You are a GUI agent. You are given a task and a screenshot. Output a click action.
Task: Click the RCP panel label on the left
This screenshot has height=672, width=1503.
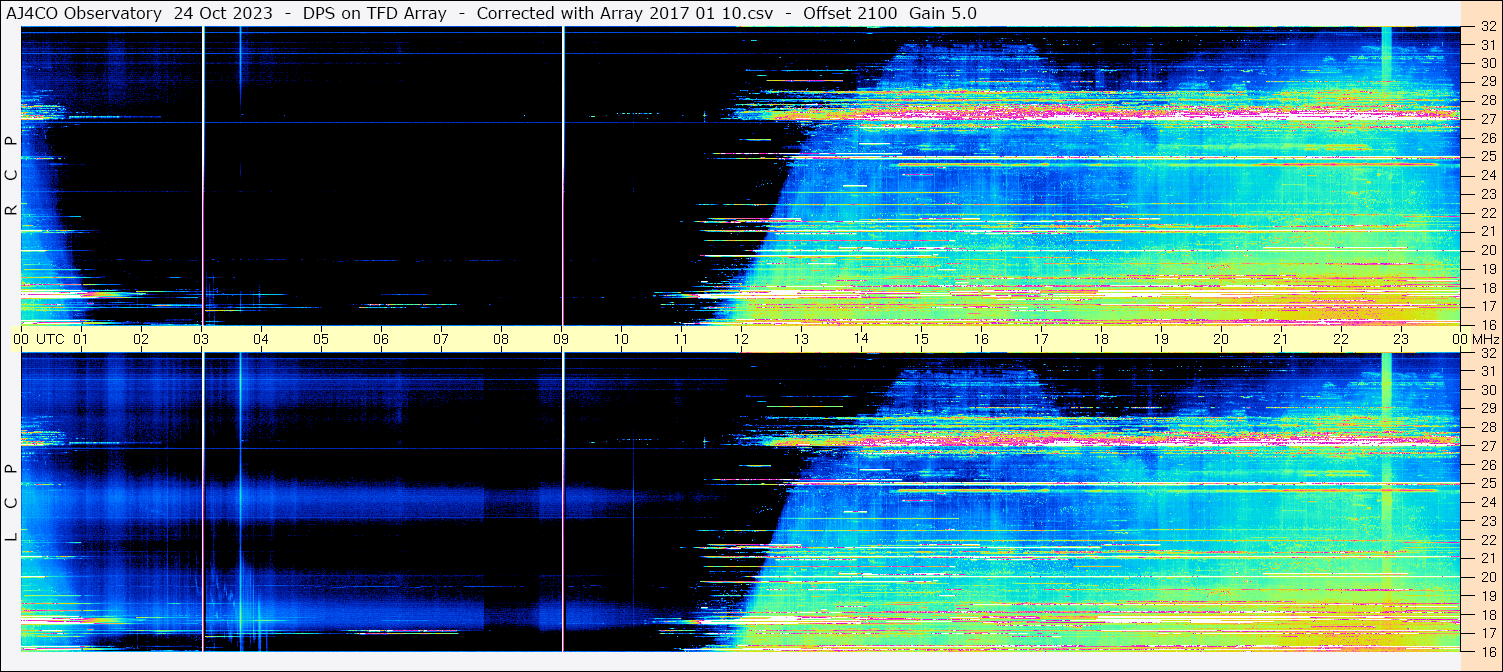click(11, 175)
